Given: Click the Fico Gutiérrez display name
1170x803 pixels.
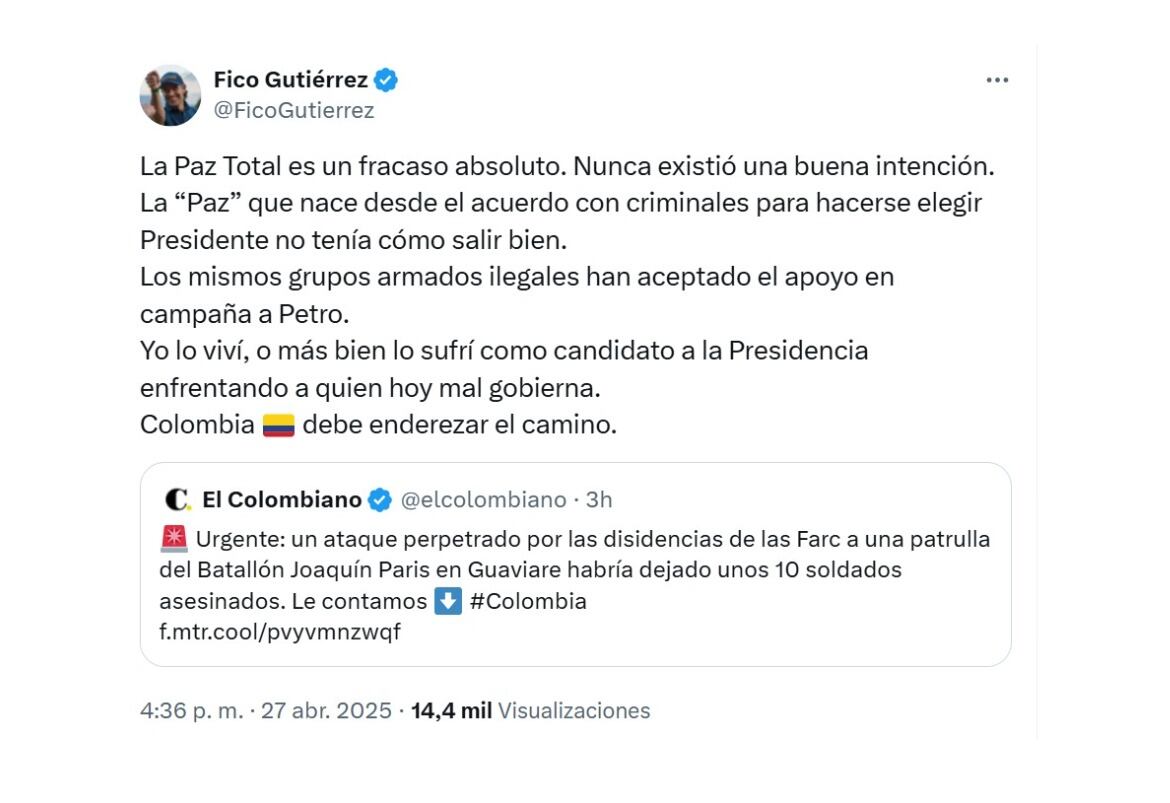Looking at the screenshot, I should 291,79.
